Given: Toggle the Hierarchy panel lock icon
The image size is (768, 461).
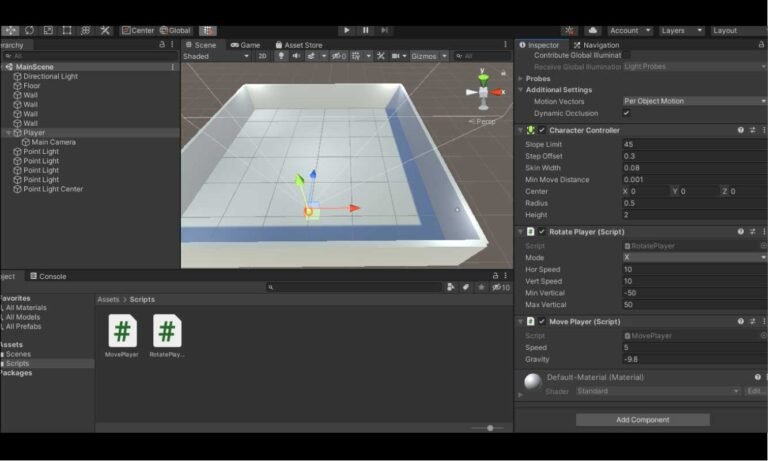Looking at the screenshot, I should click(x=162, y=44).
